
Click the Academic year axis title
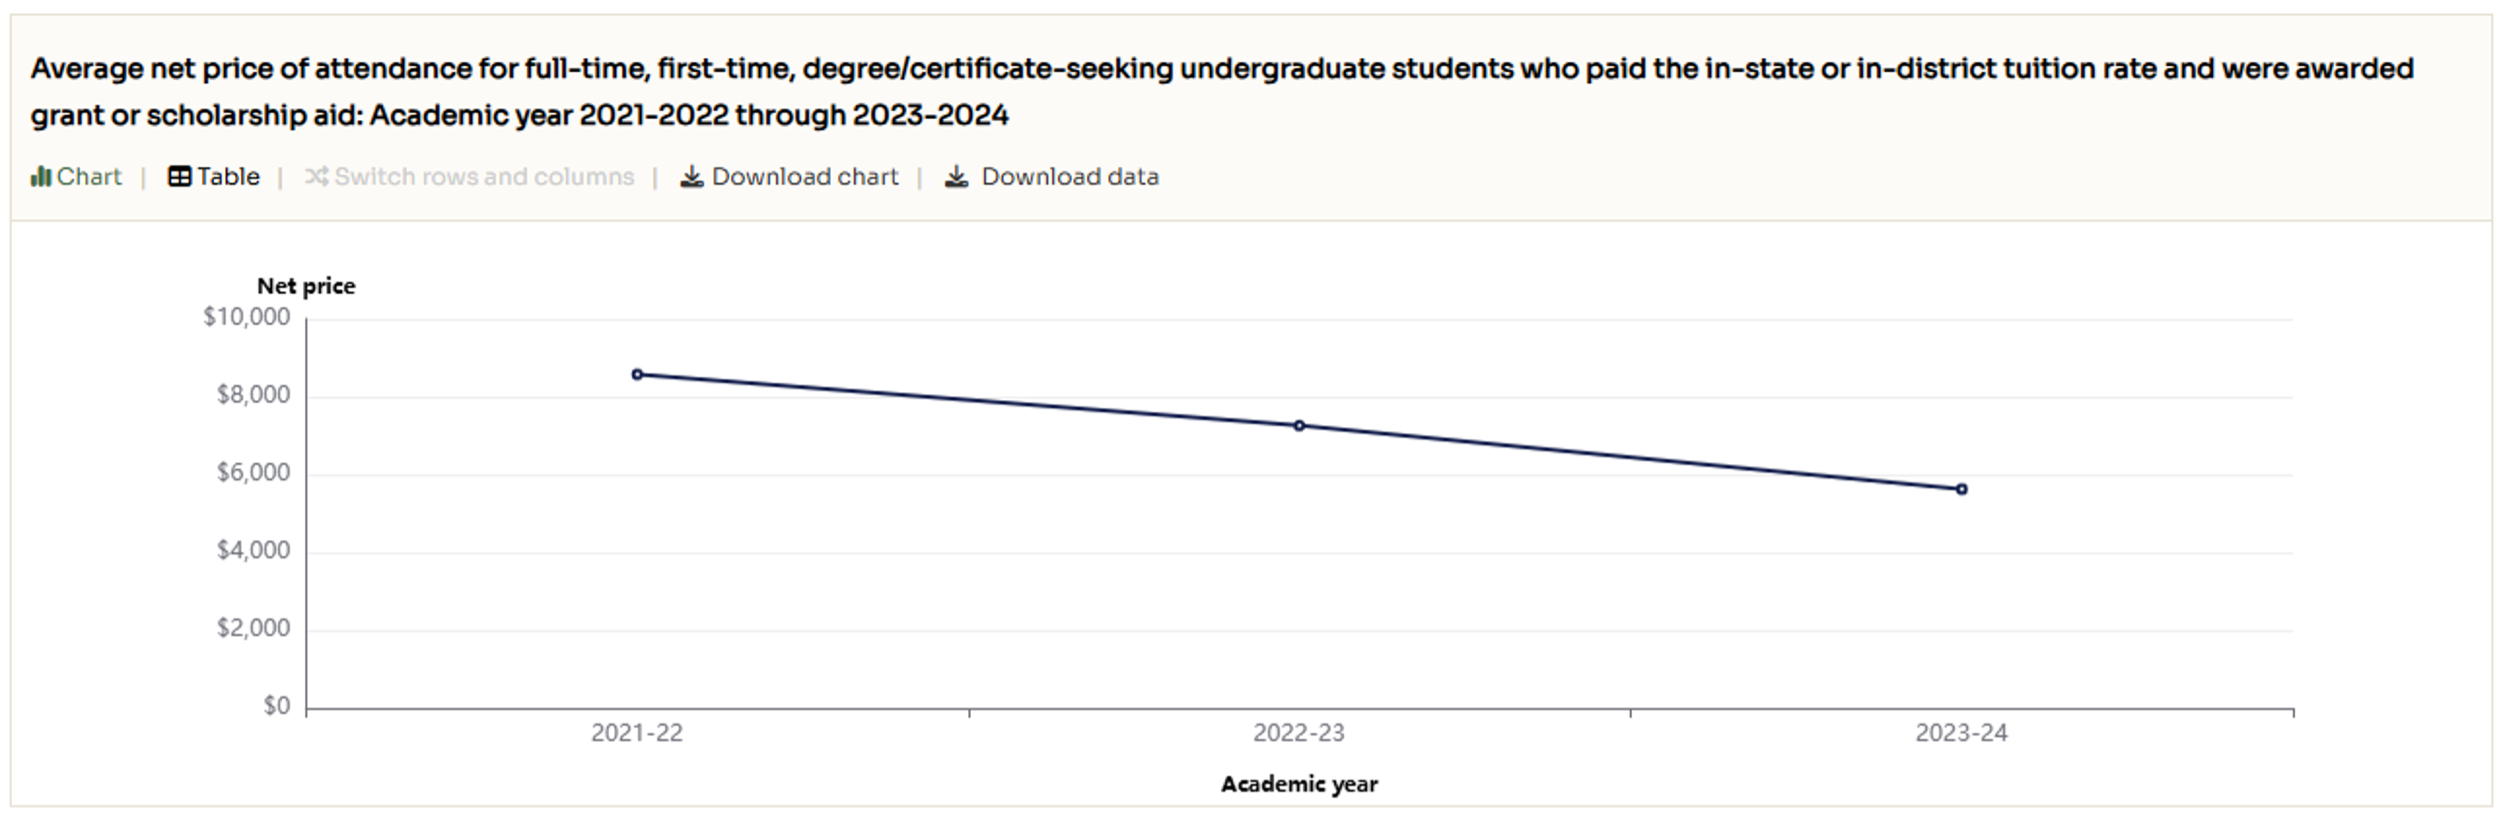1299,784
